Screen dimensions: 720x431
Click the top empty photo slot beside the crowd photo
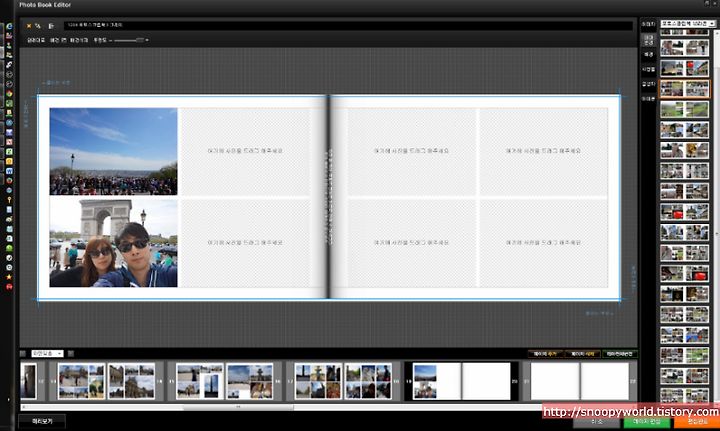tap(245, 151)
